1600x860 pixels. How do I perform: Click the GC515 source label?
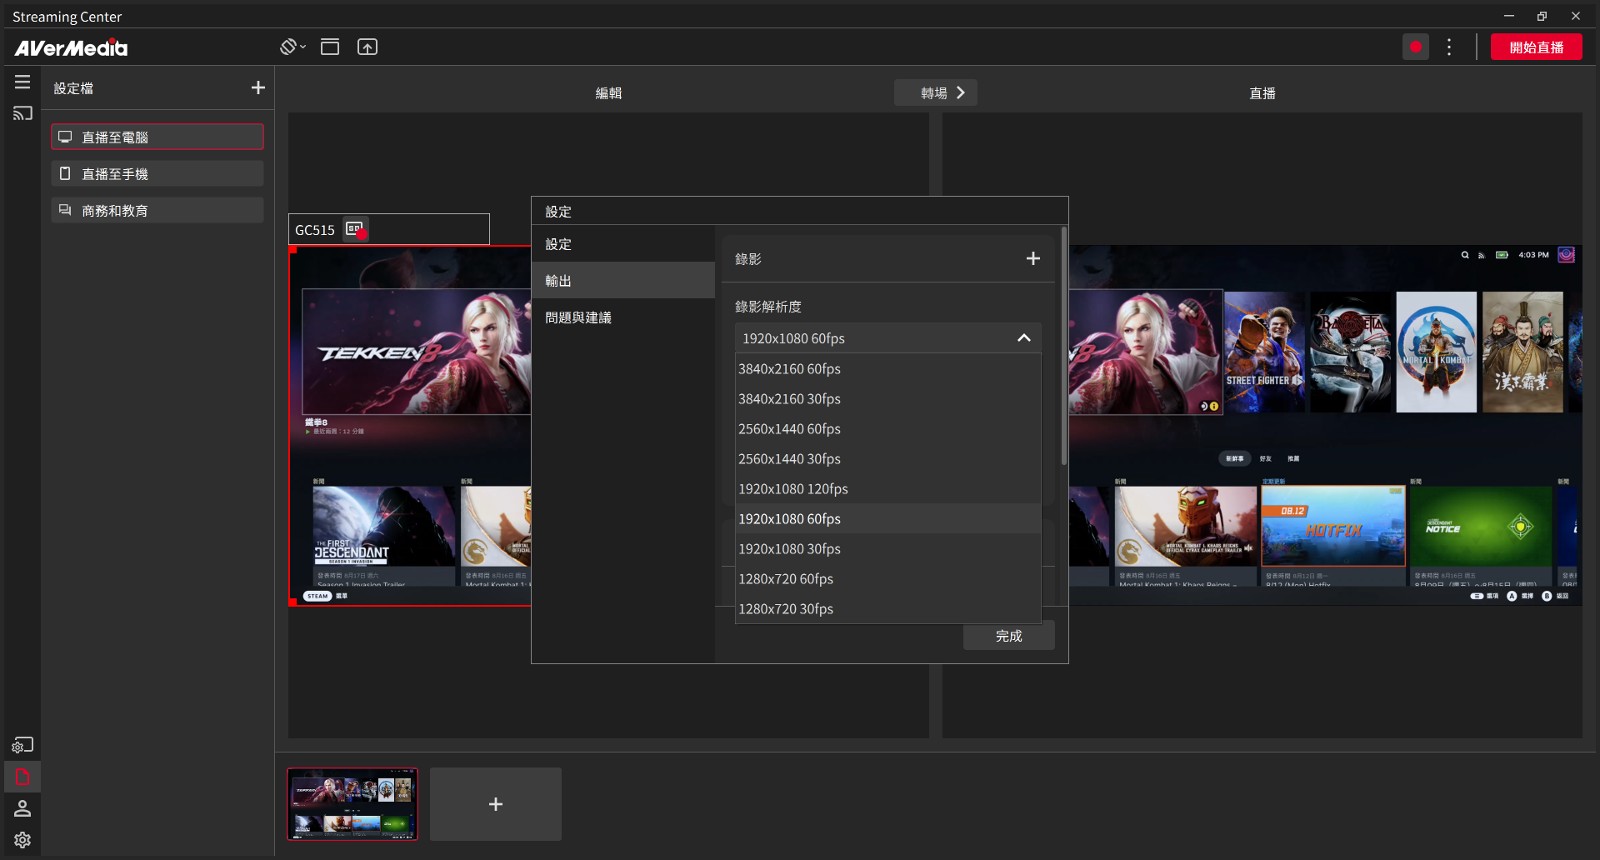pyautogui.click(x=315, y=230)
